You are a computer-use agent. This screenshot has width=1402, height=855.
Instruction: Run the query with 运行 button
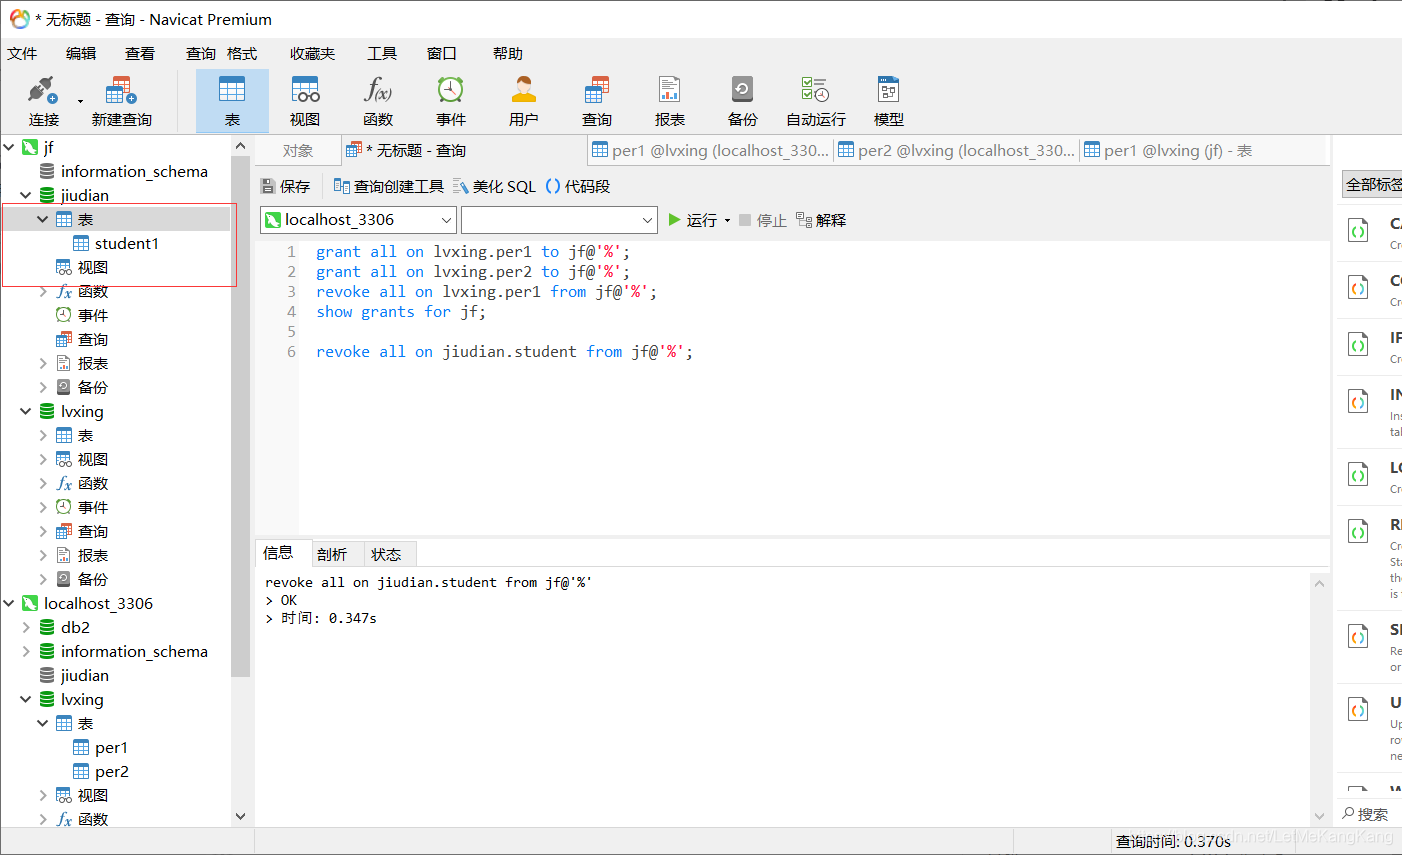pyautogui.click(x=692, y=220)
